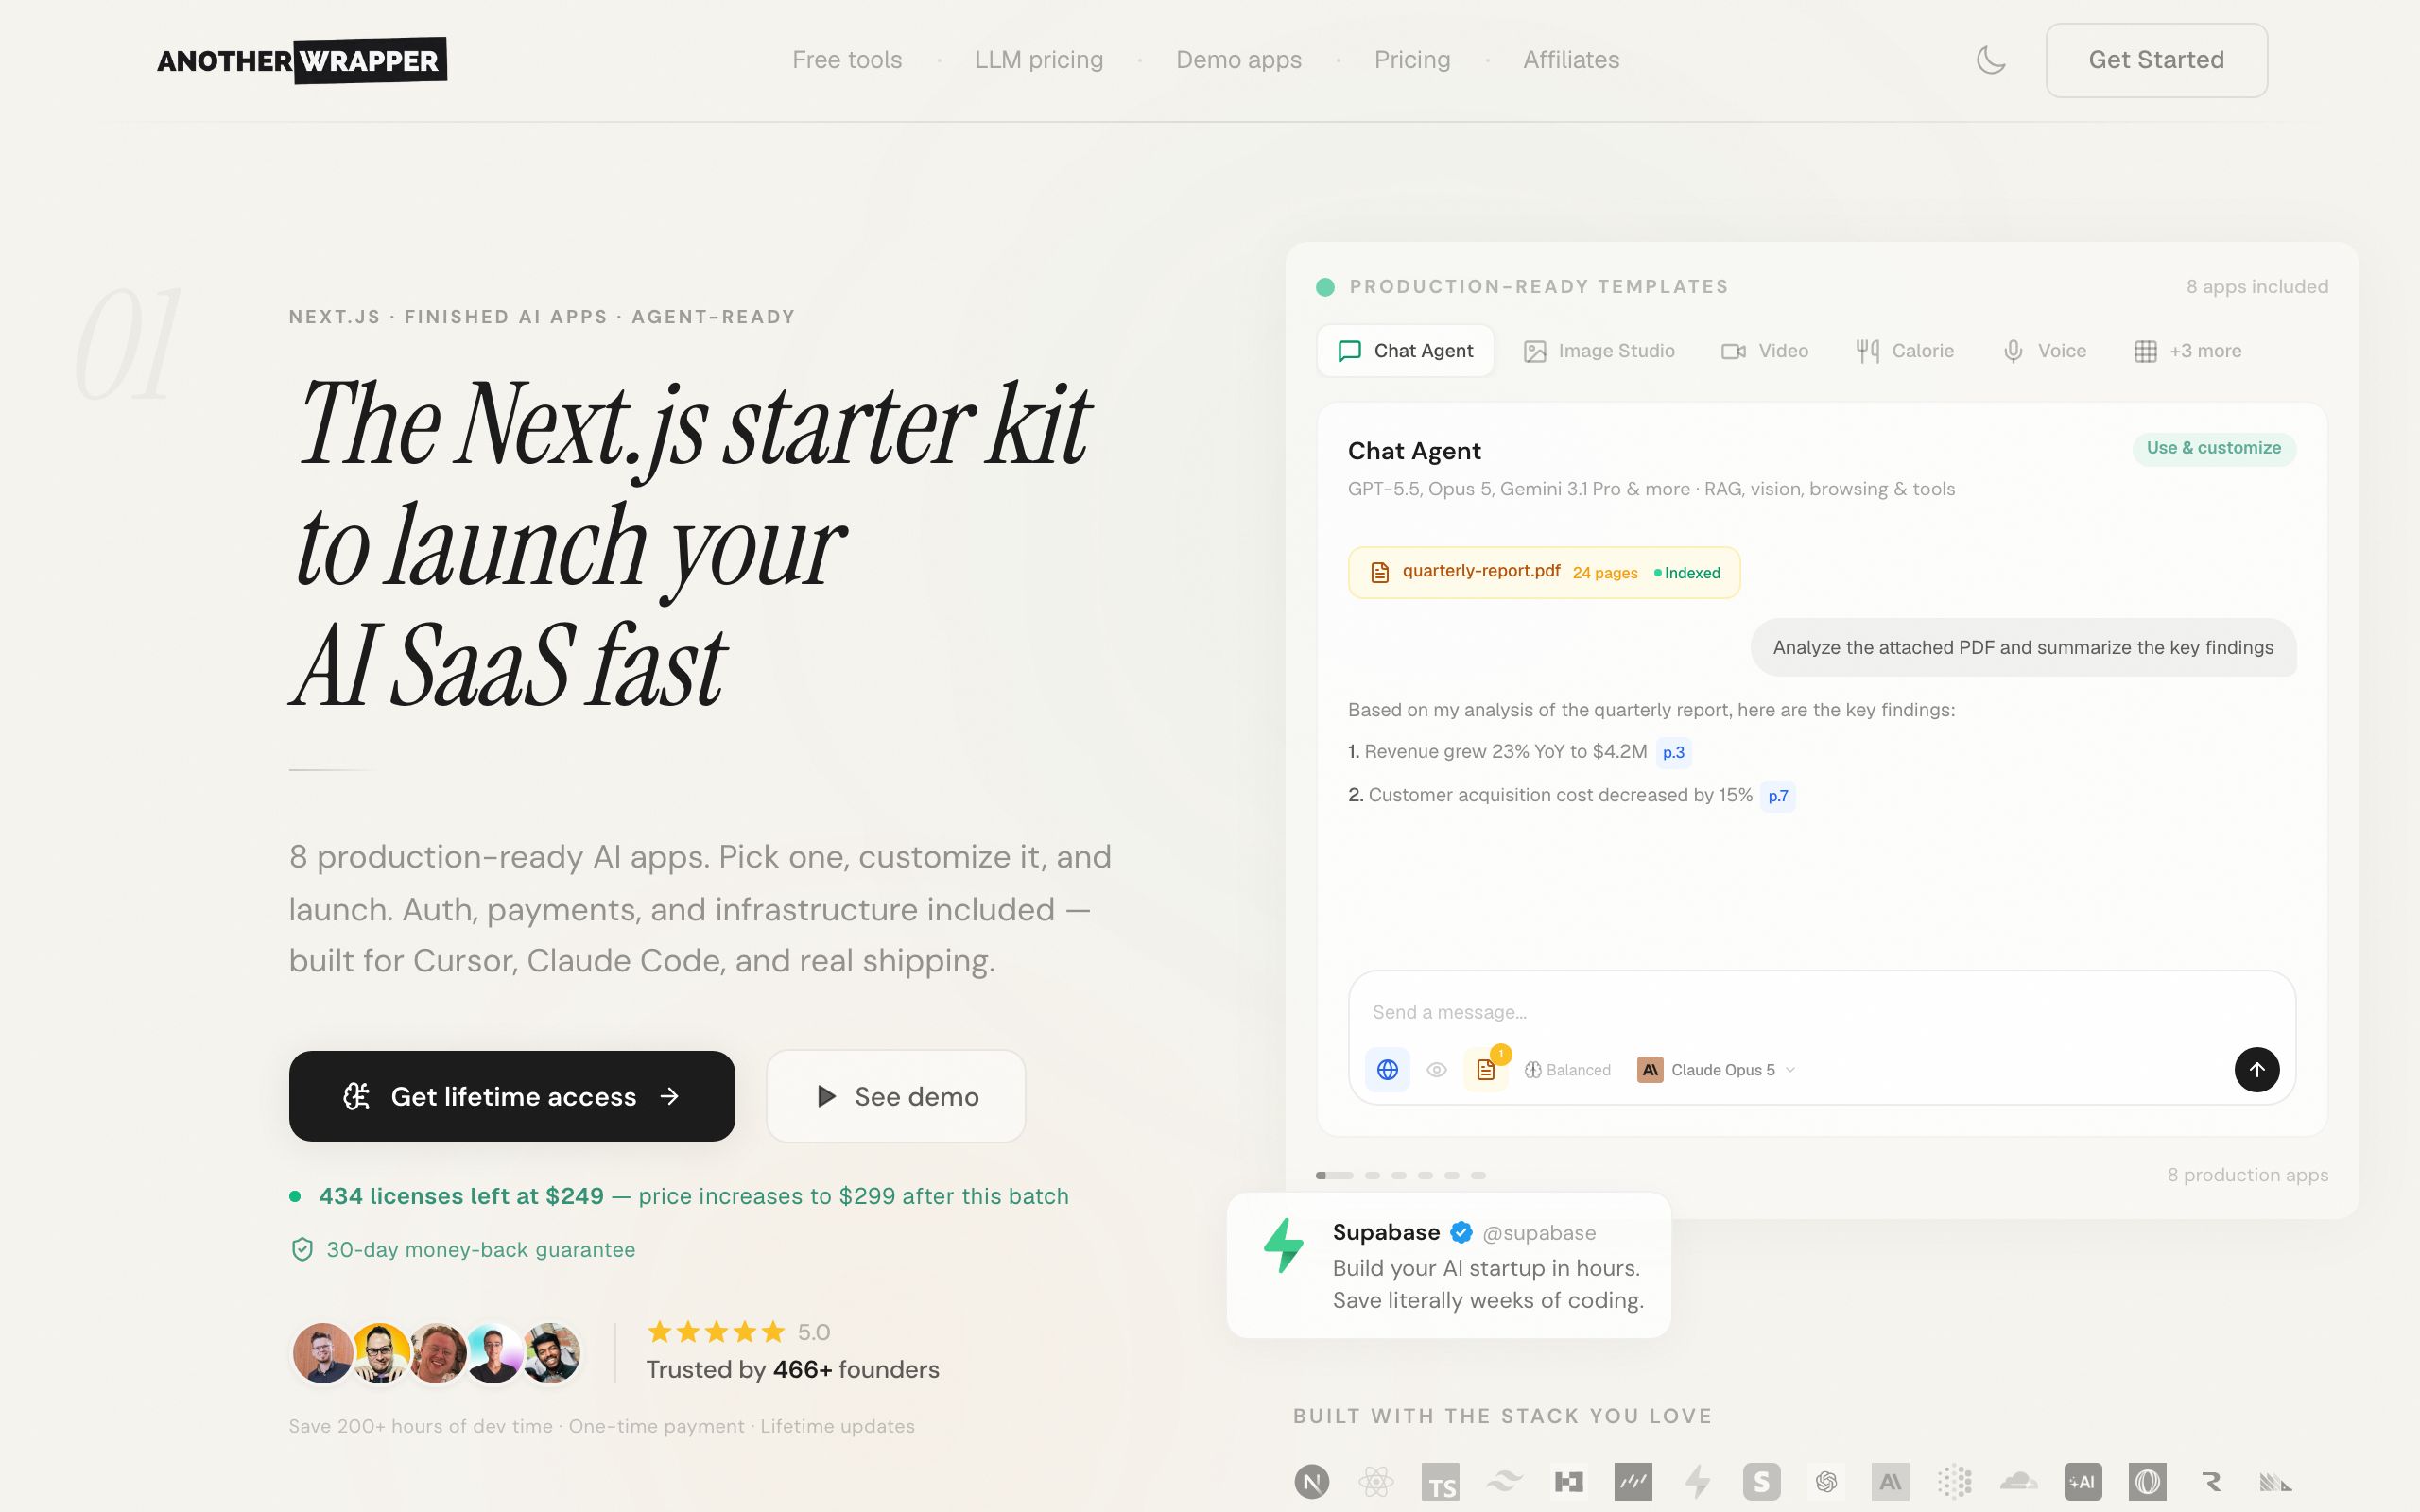The height and width of the screenshot is (1512, 2420).
Task: Click the Tailwind CSS wave logo
Action: coord(1504,1481)
